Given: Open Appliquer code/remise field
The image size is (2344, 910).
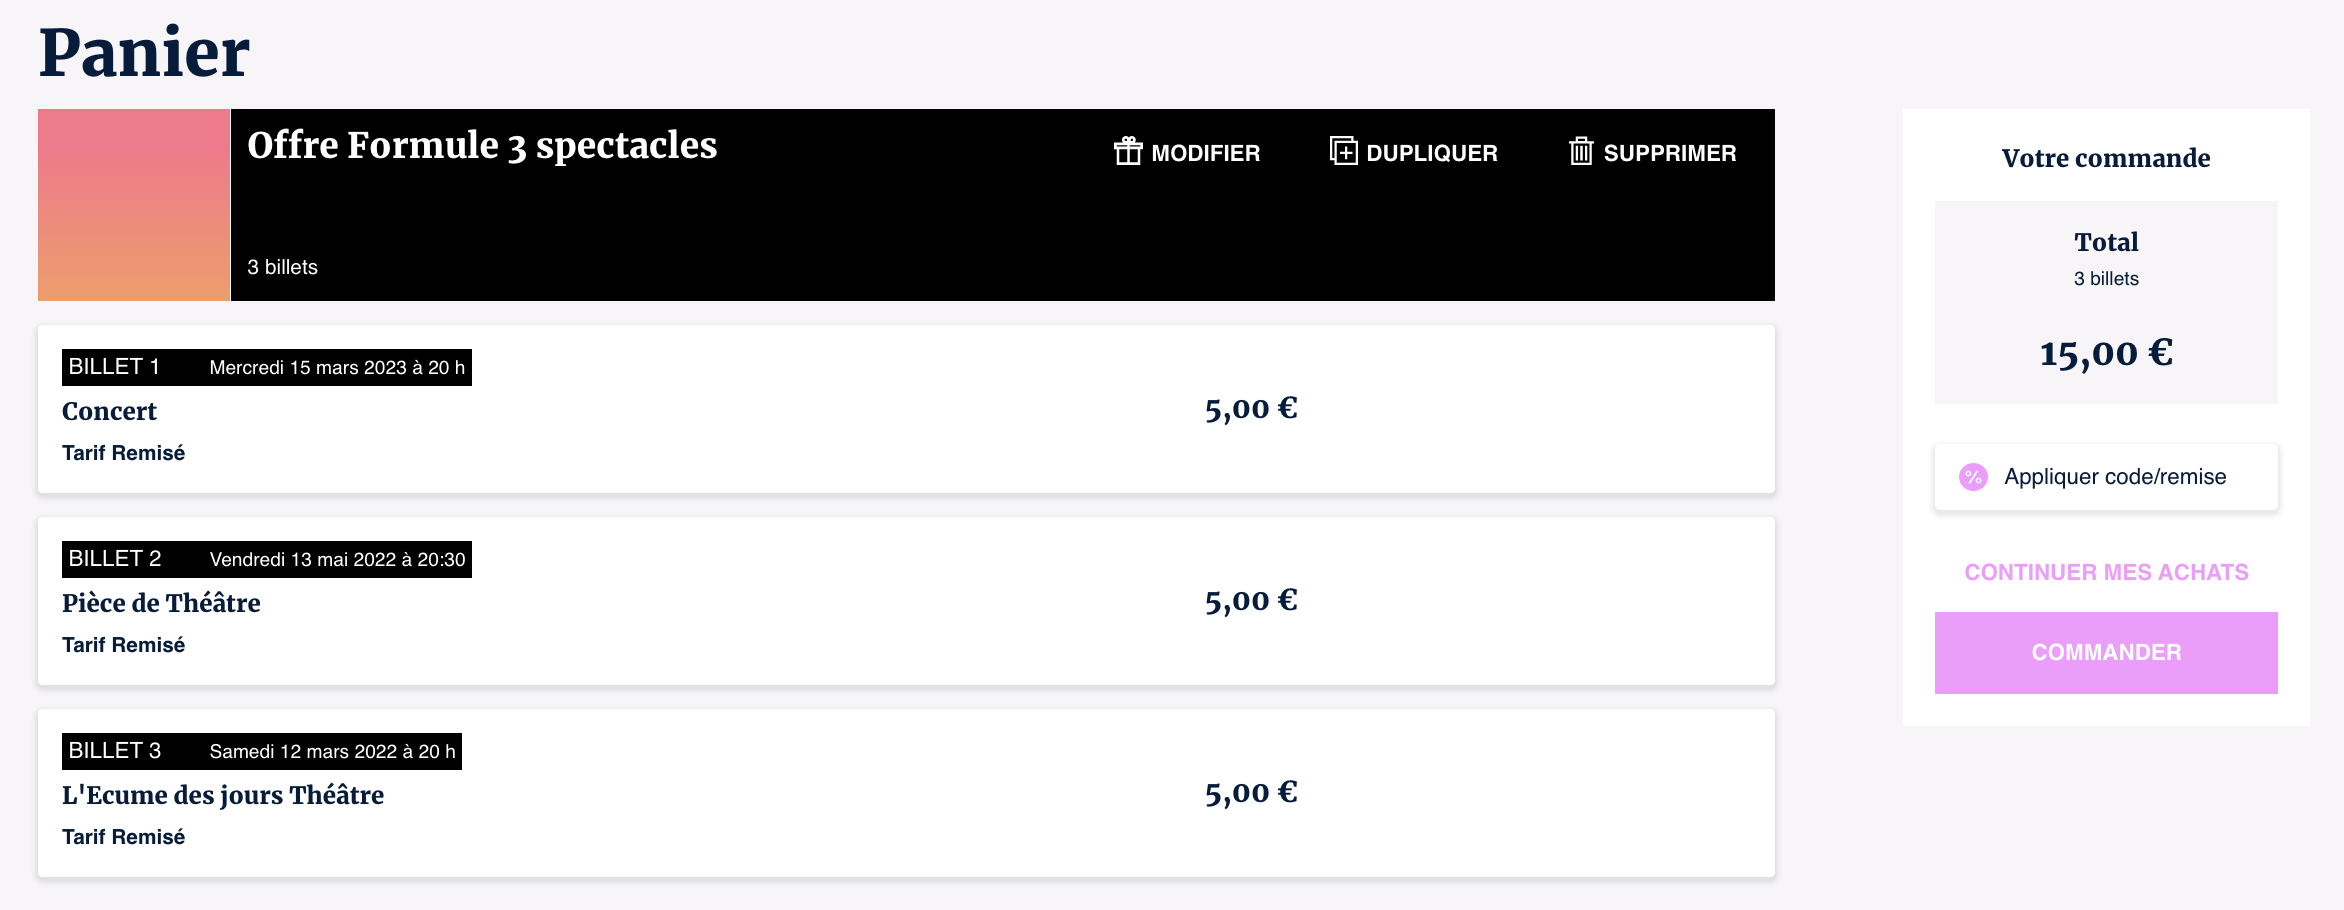Looking at the screenshot, I should 2114,477.
